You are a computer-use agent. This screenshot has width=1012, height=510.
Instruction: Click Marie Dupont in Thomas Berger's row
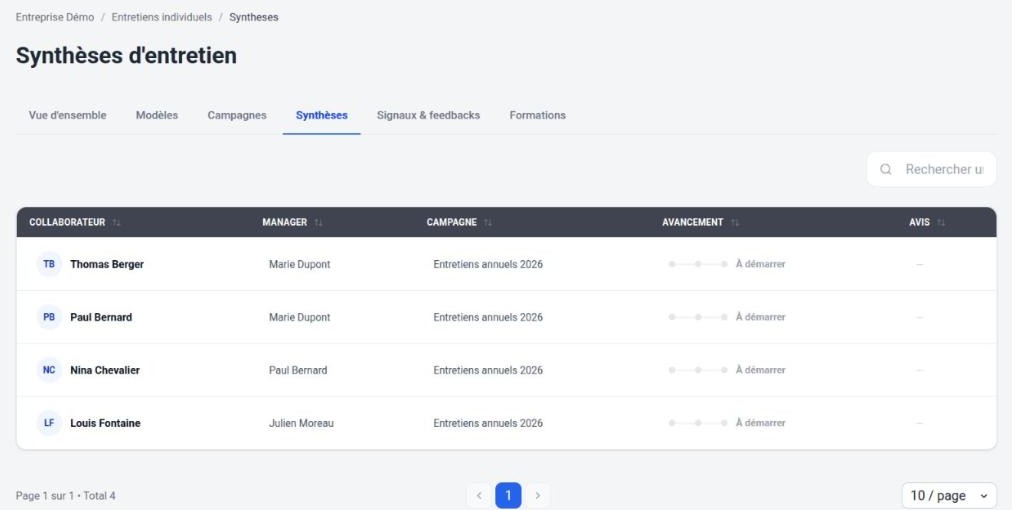click(x=299, y=264)
